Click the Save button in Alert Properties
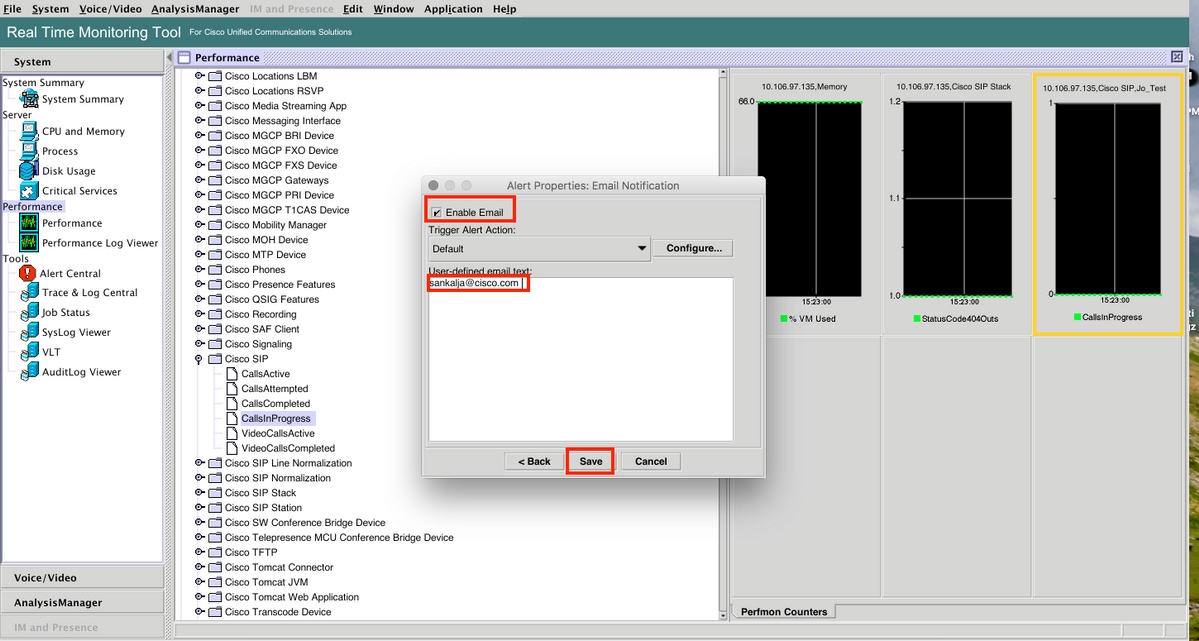Image resolution: width=1199 pixels, height=641 pixels. pos(590,461)
